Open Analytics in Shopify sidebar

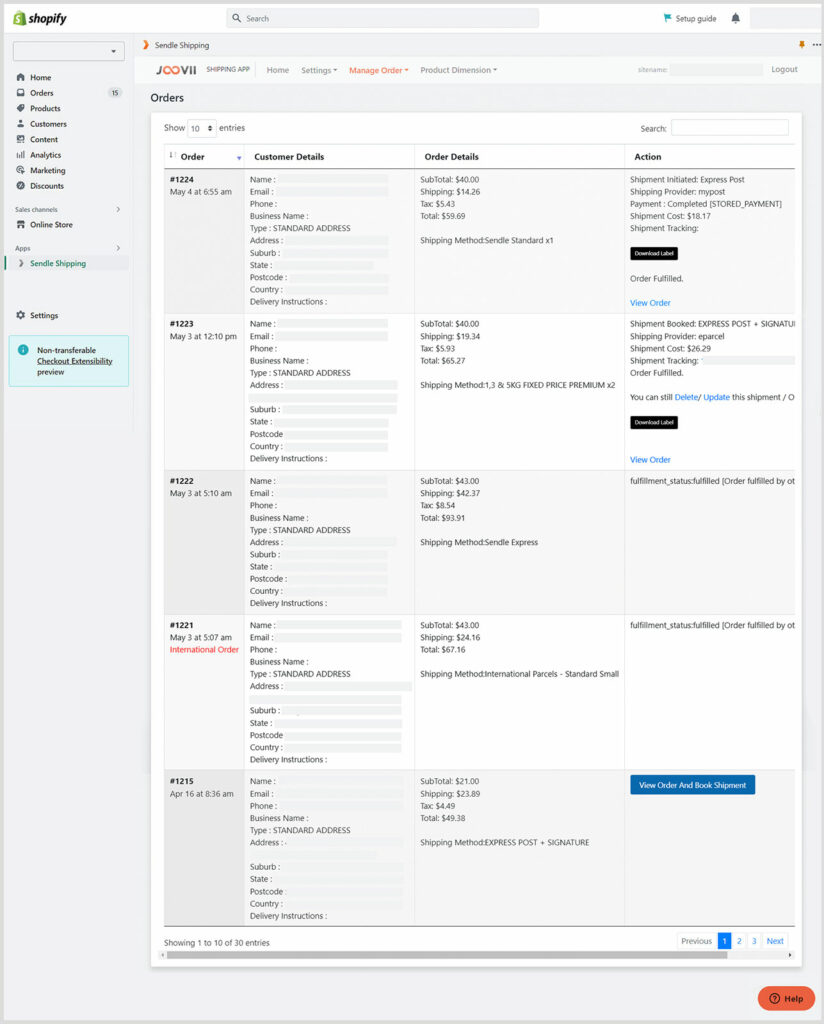[x=46, y=155]
